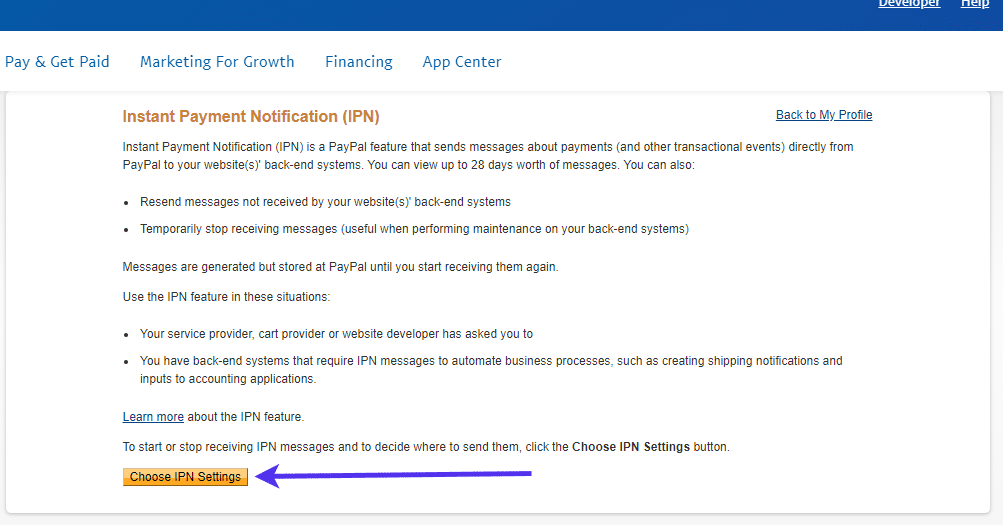Click the Help link in the header
The image size is (1003, 525).
[975, 4]
